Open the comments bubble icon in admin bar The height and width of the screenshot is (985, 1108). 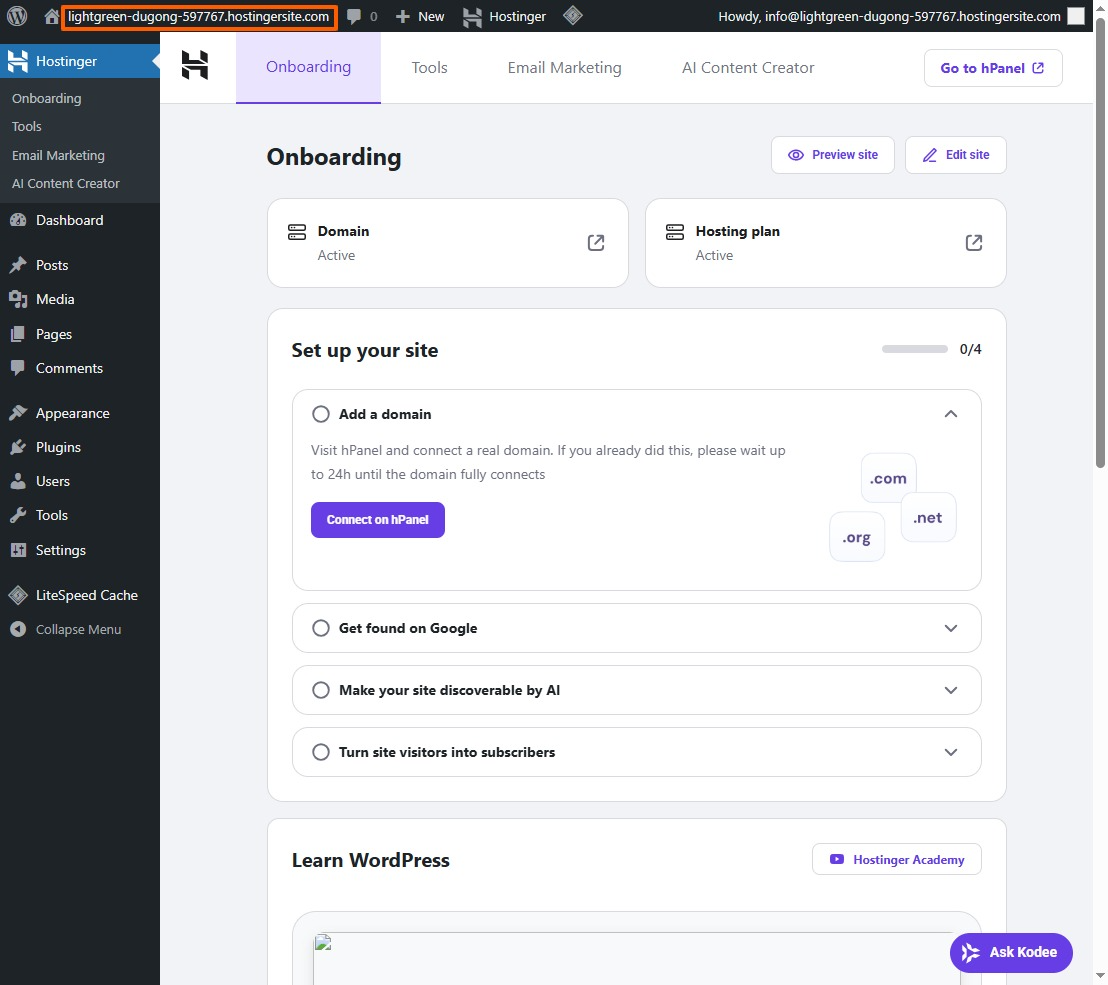[355, 17]
